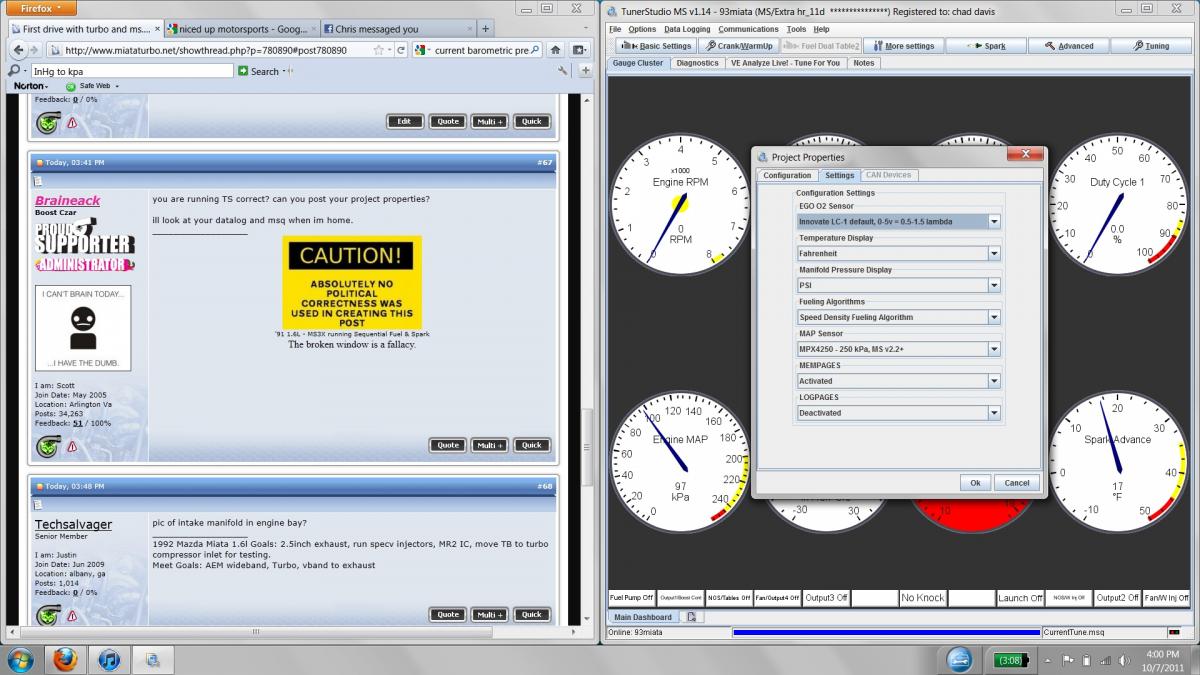Open the Manifold Pressure Display dropdown
This screenshot has height=675, width=1200.
[x=993, y=285]
